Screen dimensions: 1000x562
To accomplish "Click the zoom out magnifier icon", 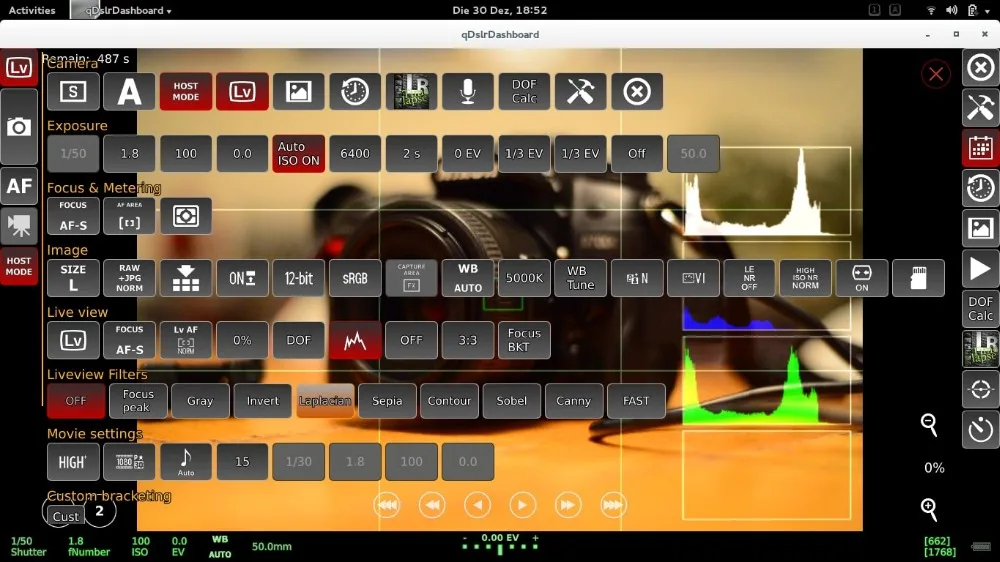I will click(x=929, y=424).
